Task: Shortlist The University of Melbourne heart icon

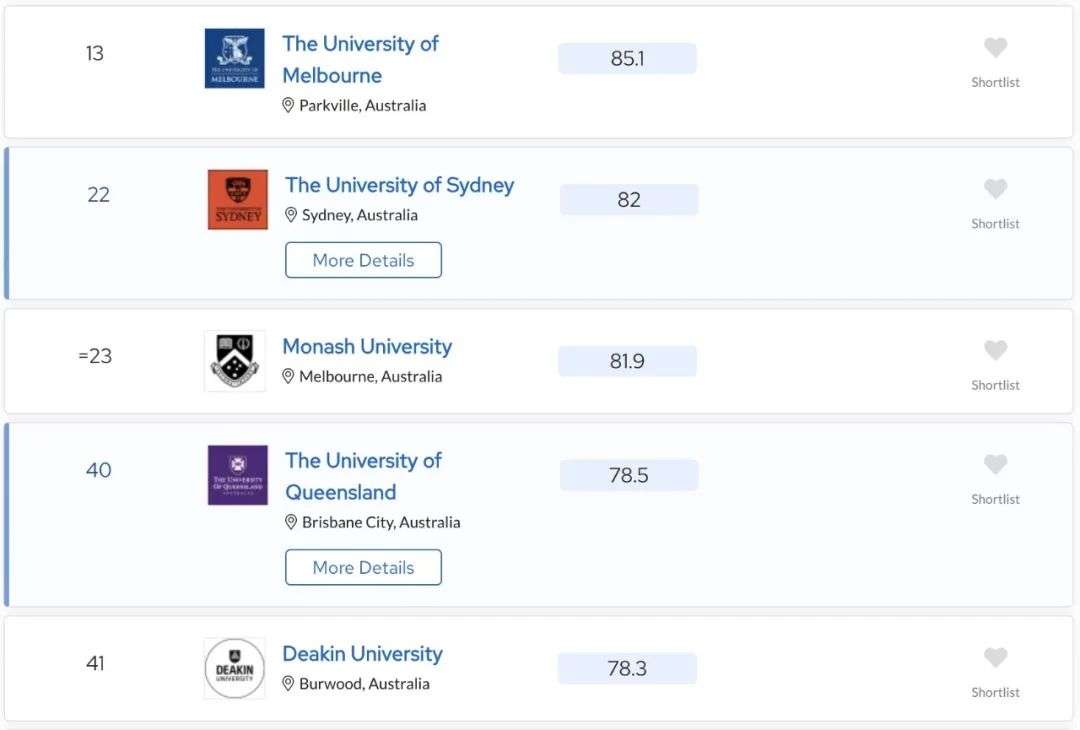Action: click(x=995, y=48)
